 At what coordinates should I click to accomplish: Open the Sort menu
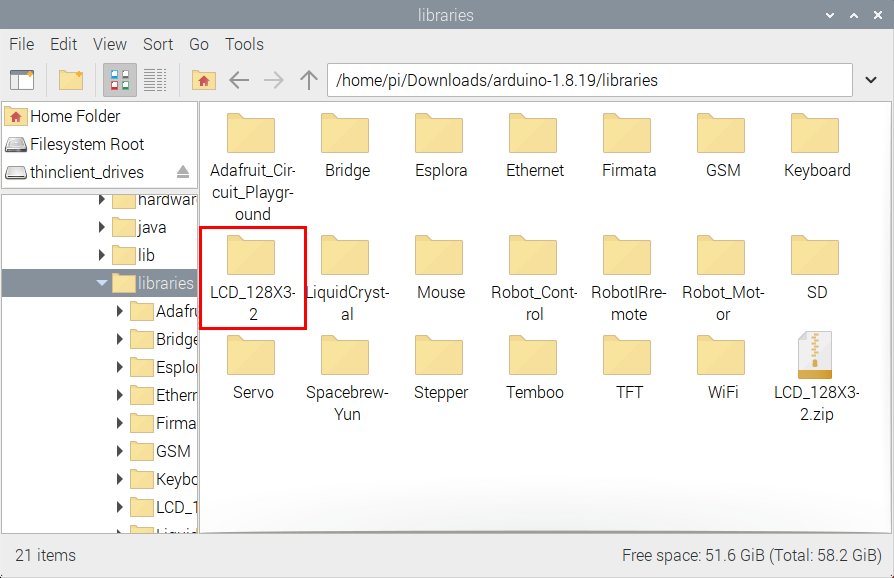(x=158, y=44)
